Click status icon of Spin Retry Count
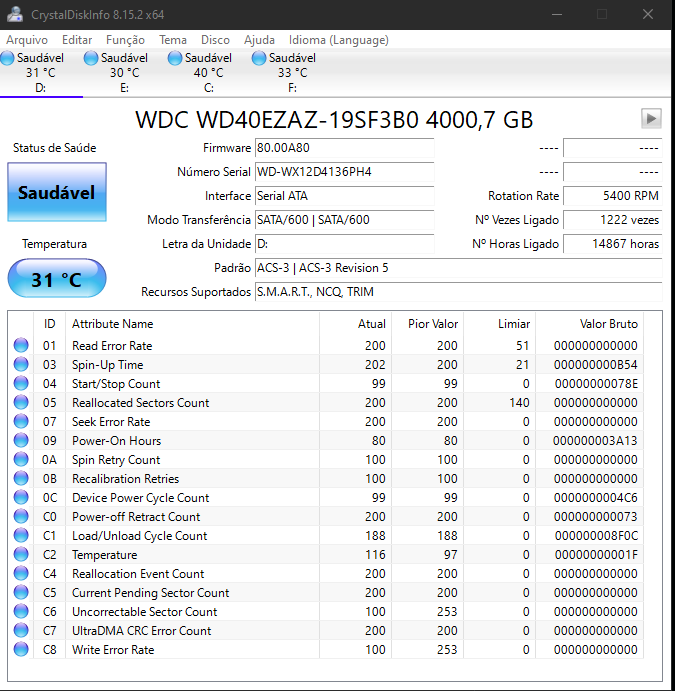The image size is (675, 691). click(21, 459)
